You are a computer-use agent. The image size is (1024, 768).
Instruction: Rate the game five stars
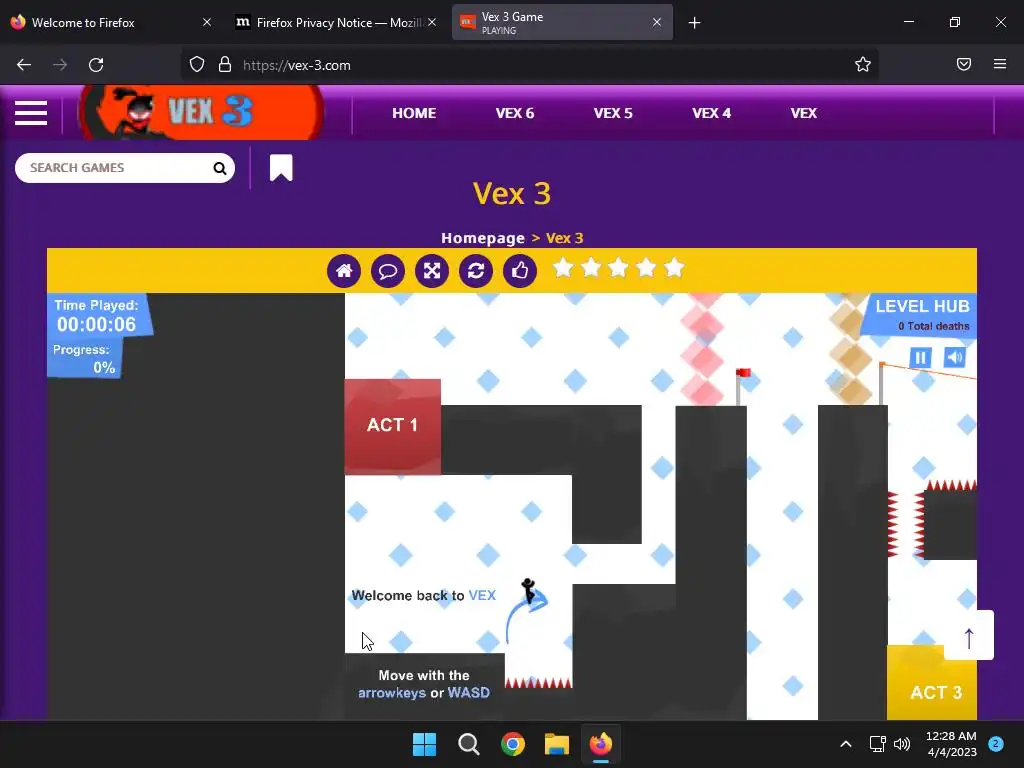[x=674, y=268]
